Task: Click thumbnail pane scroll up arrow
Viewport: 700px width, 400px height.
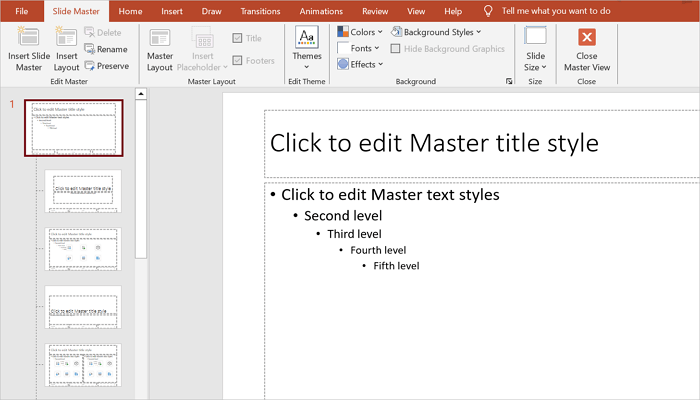Action: tap(141, 94)
